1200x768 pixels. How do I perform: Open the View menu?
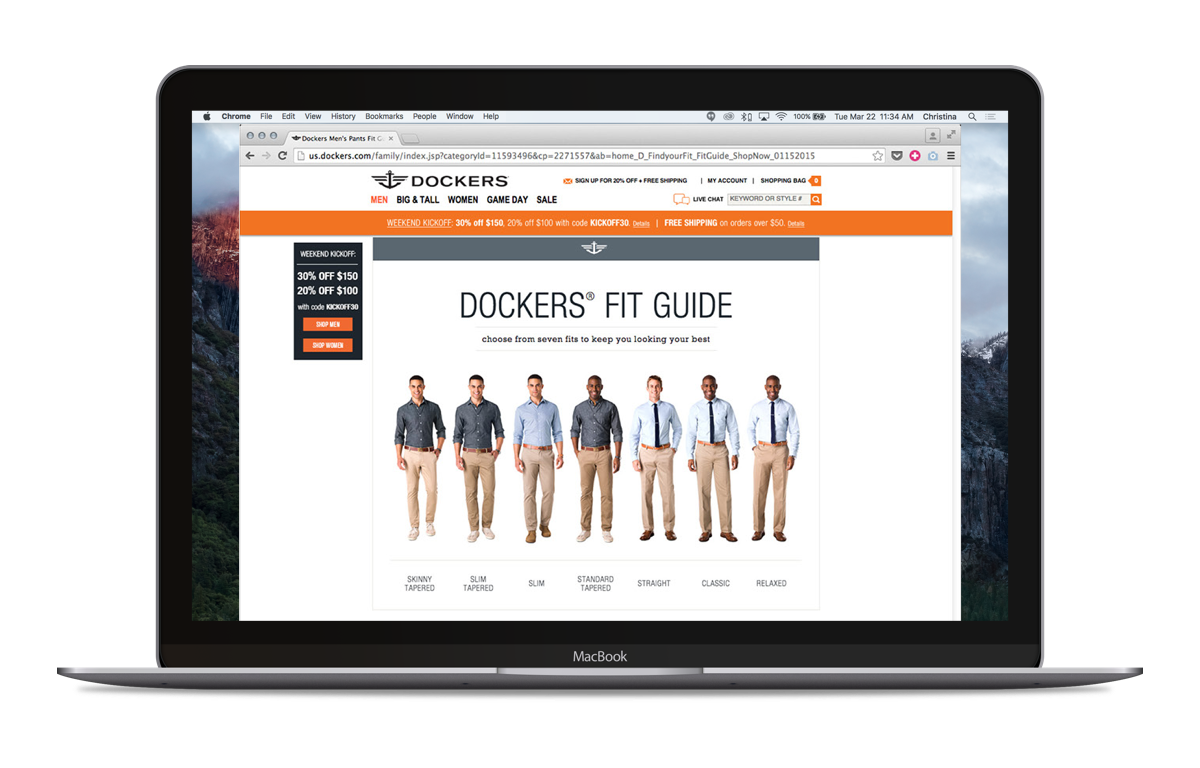313,117
